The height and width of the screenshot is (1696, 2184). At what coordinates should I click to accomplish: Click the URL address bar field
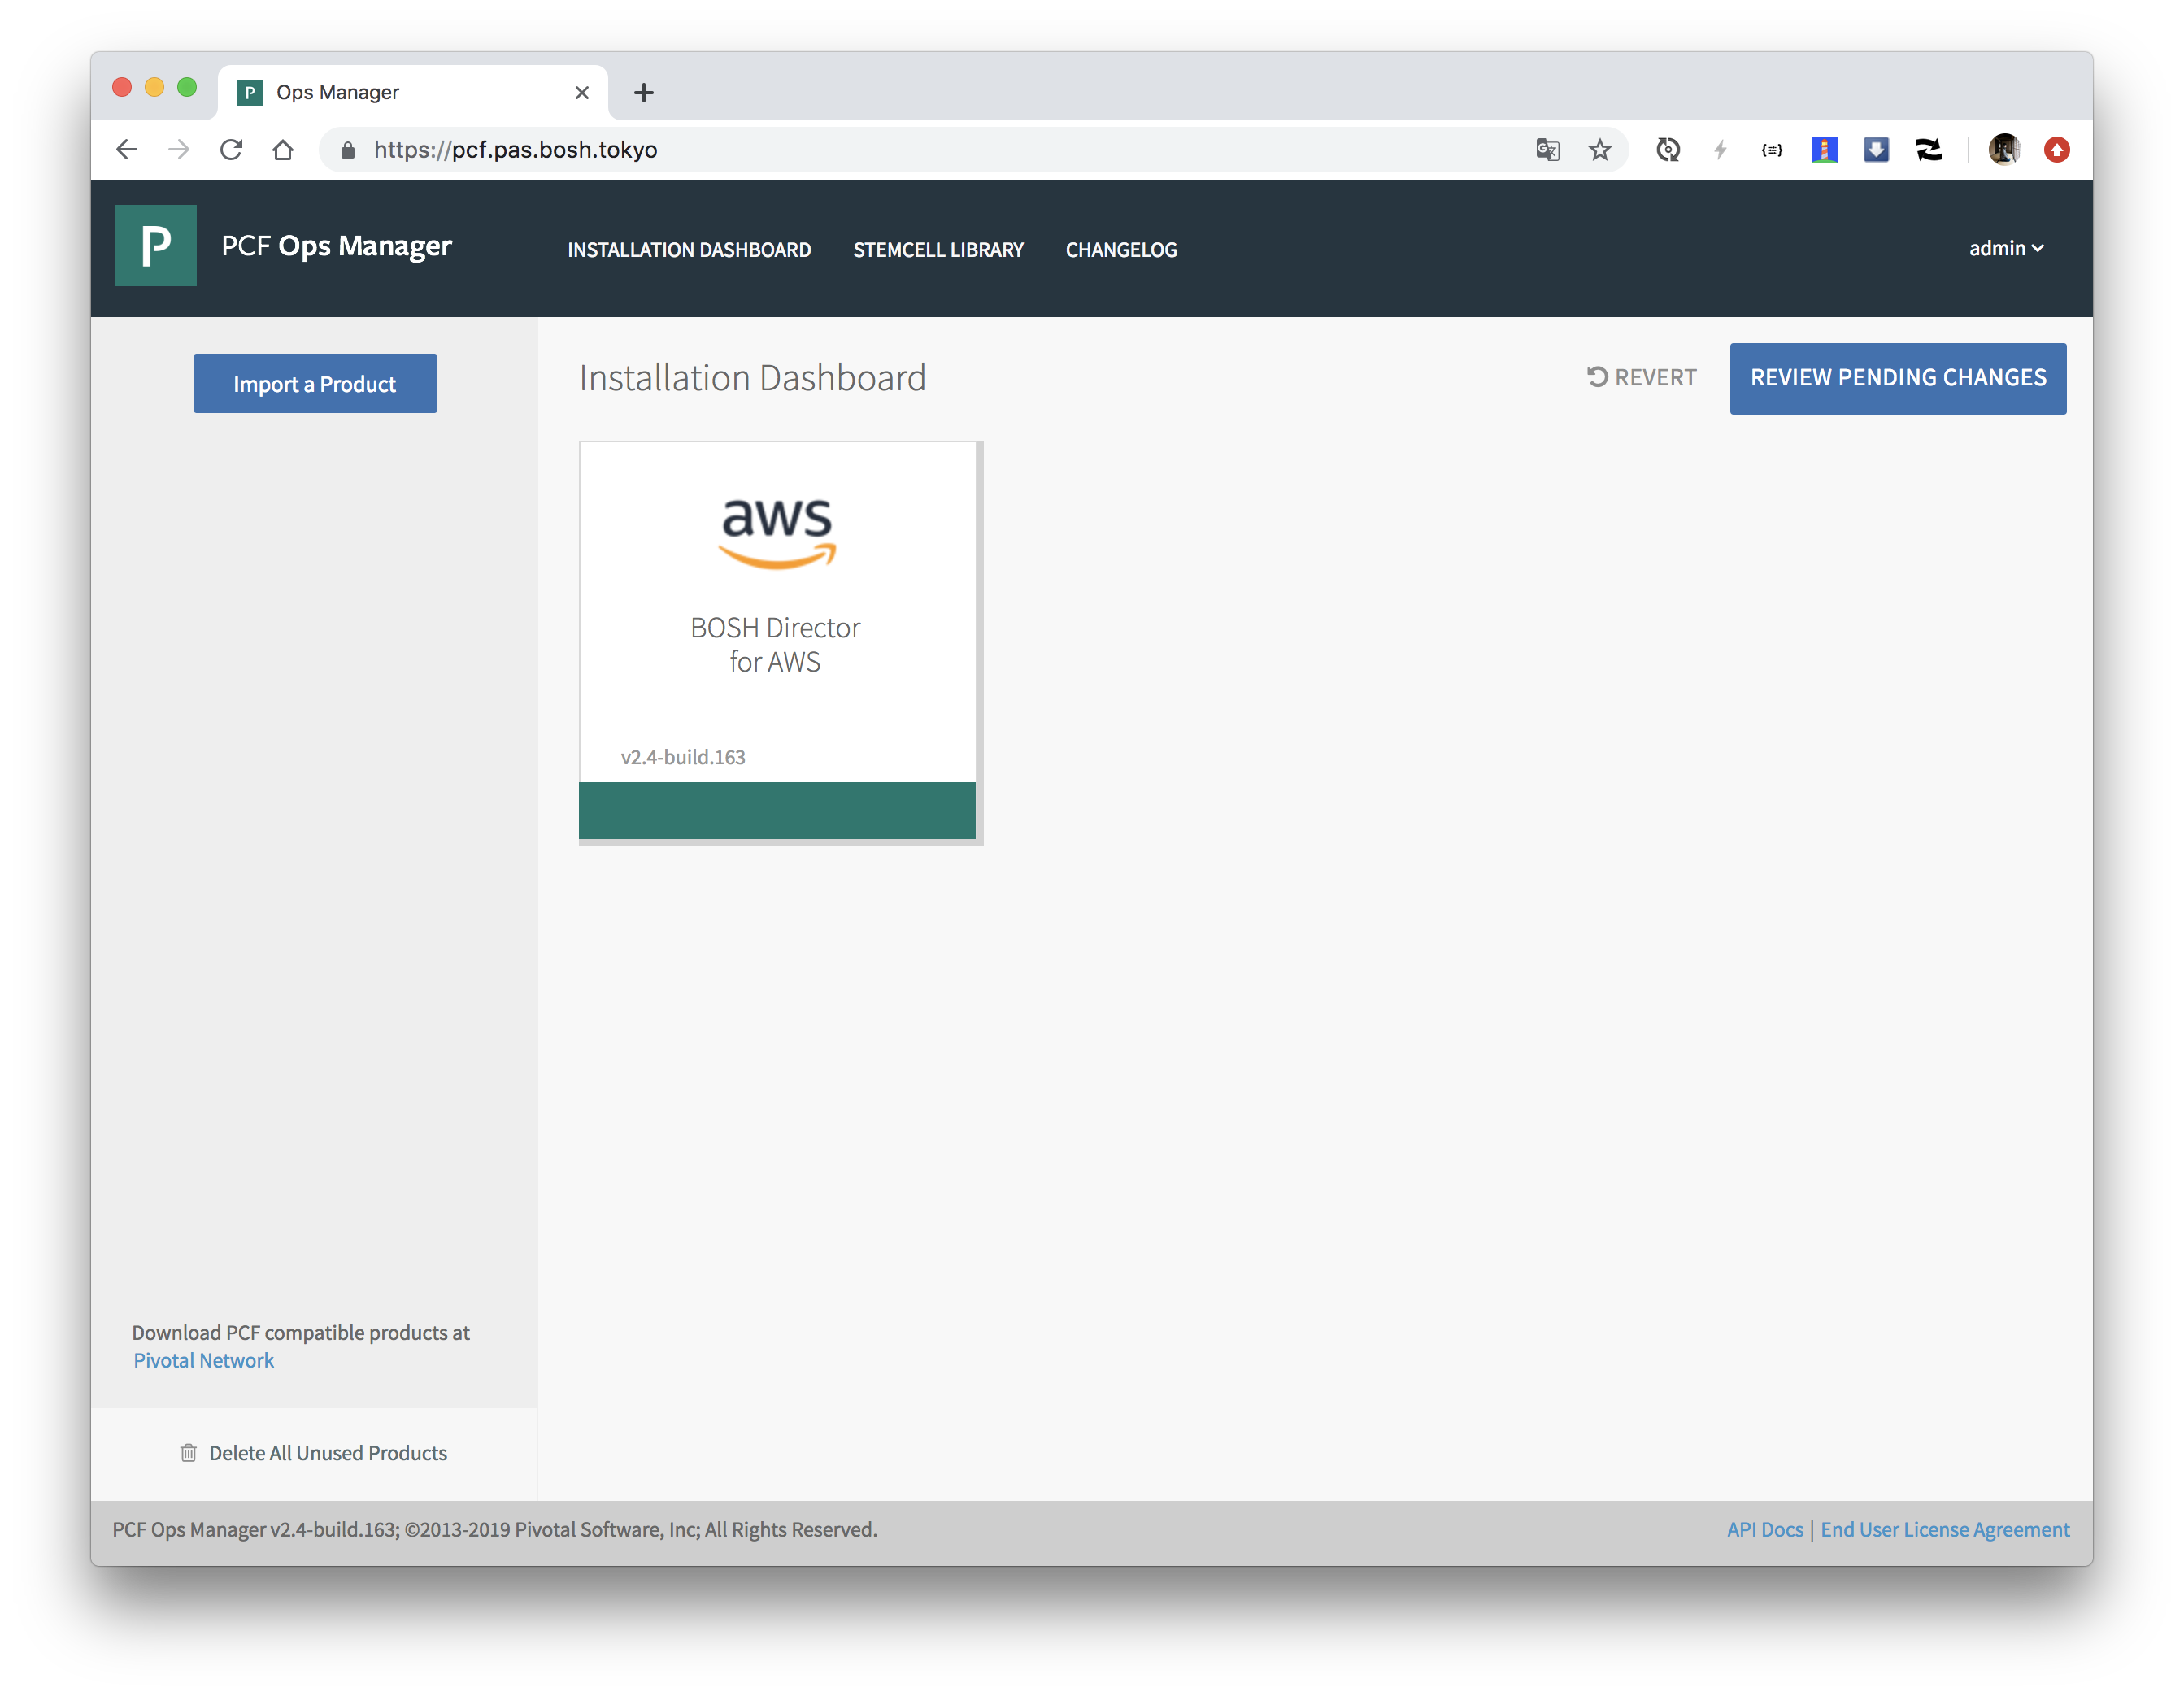click(900, 150)
